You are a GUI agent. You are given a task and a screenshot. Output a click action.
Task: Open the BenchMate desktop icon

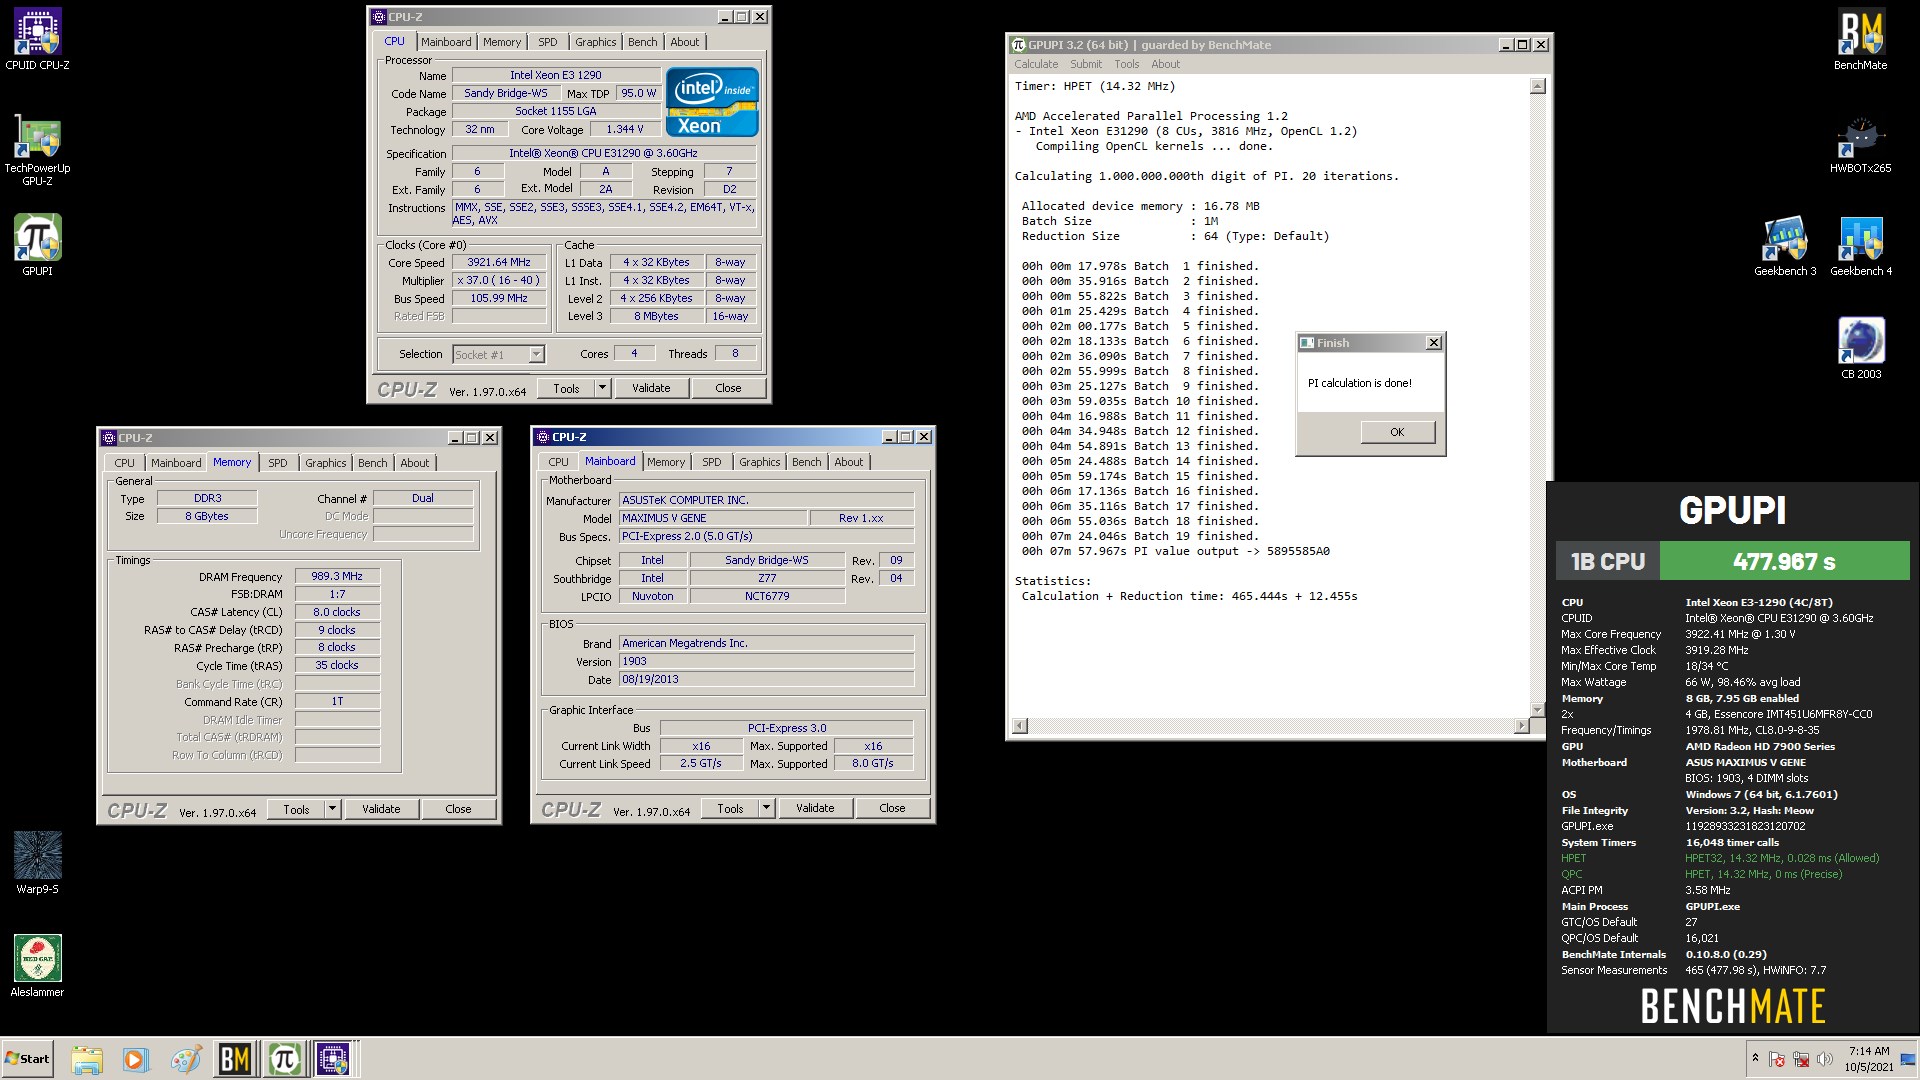click(x=1860, y=40)
